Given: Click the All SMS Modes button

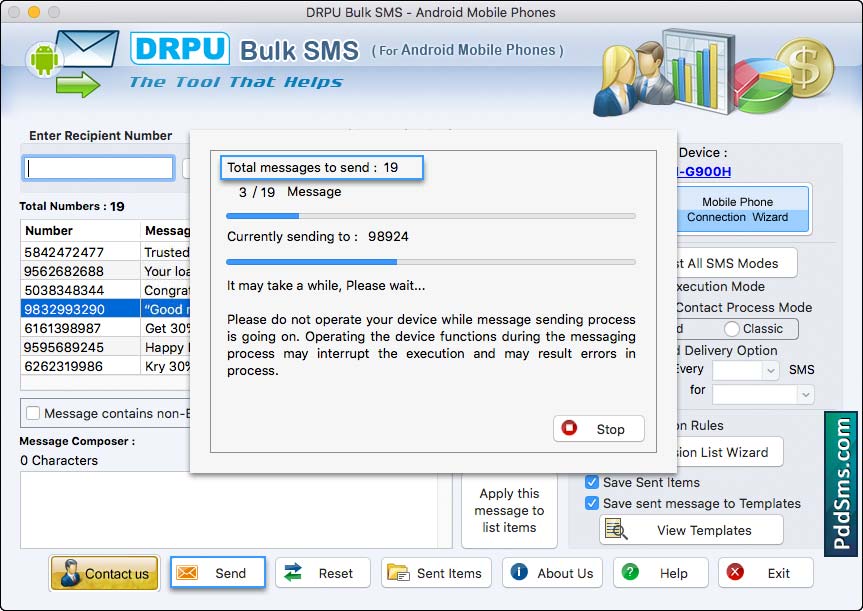Looking at the screenshot, I should tap(735, 263).
